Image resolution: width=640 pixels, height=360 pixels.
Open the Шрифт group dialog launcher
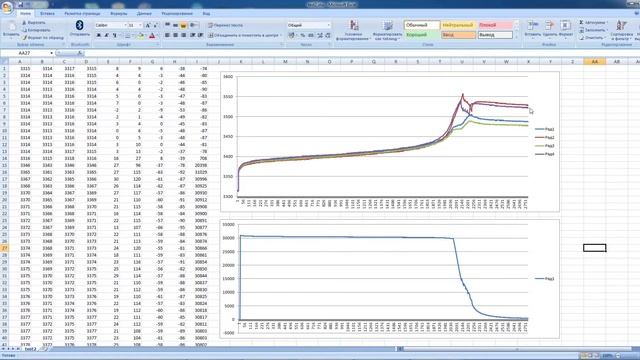pyautogui.click(x=158, y=44)
